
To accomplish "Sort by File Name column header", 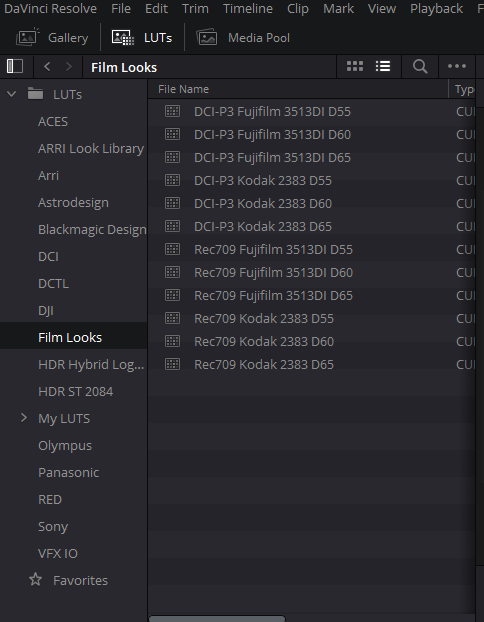I will pos(183,89).
